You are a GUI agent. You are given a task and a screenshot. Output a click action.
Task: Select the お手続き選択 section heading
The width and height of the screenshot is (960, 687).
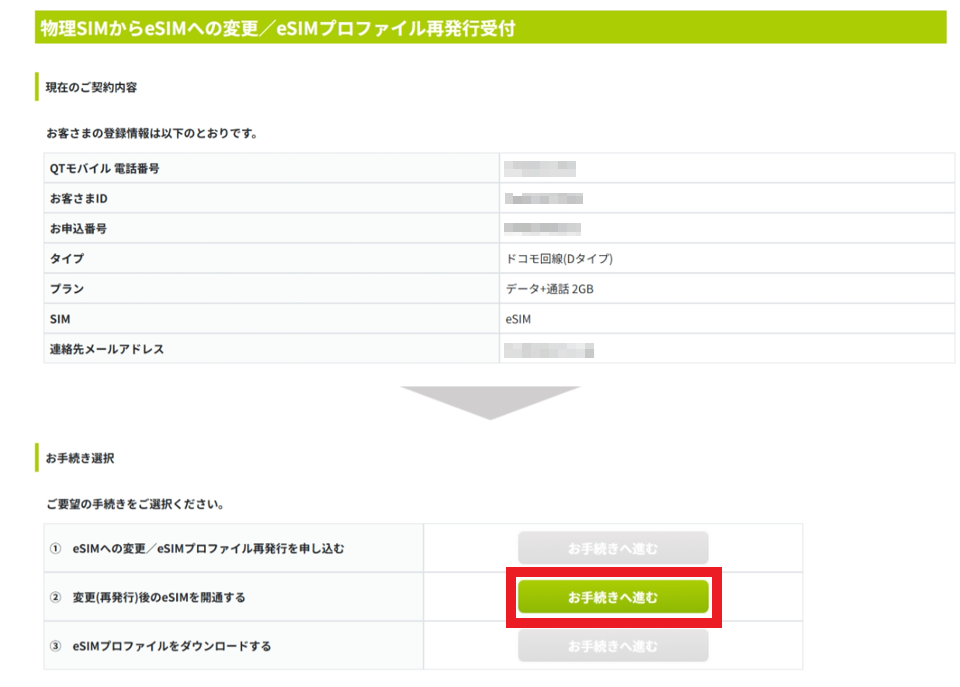(80, 458)
